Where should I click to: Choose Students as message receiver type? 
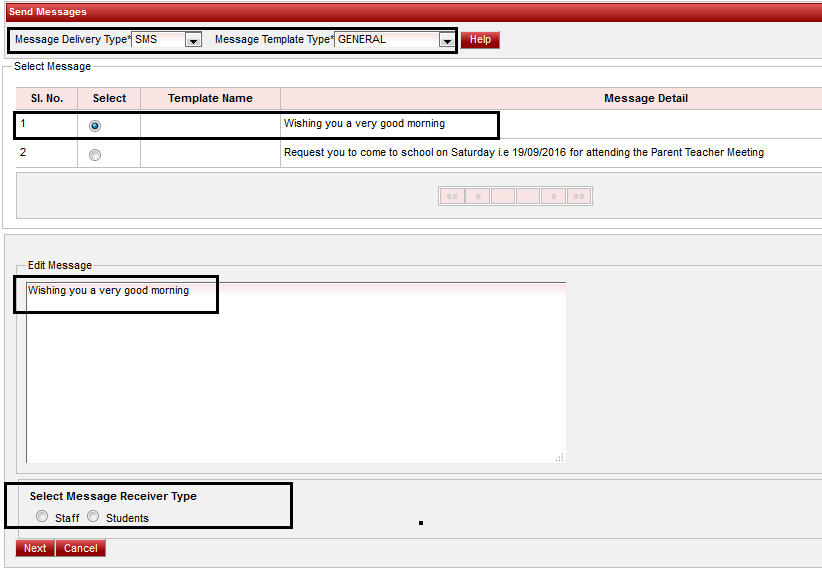click(x=93, y=517)
